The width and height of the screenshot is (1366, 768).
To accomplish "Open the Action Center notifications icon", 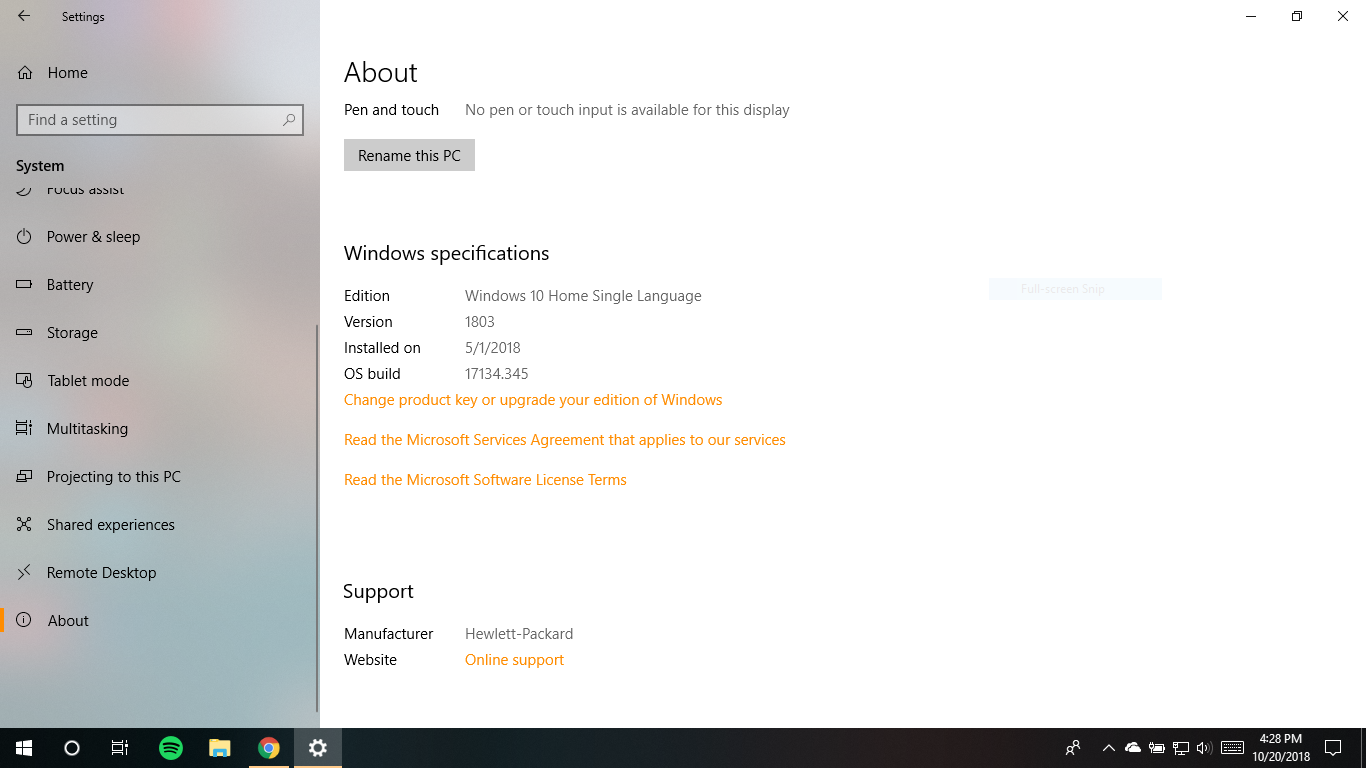I will tap(1332, 748).
